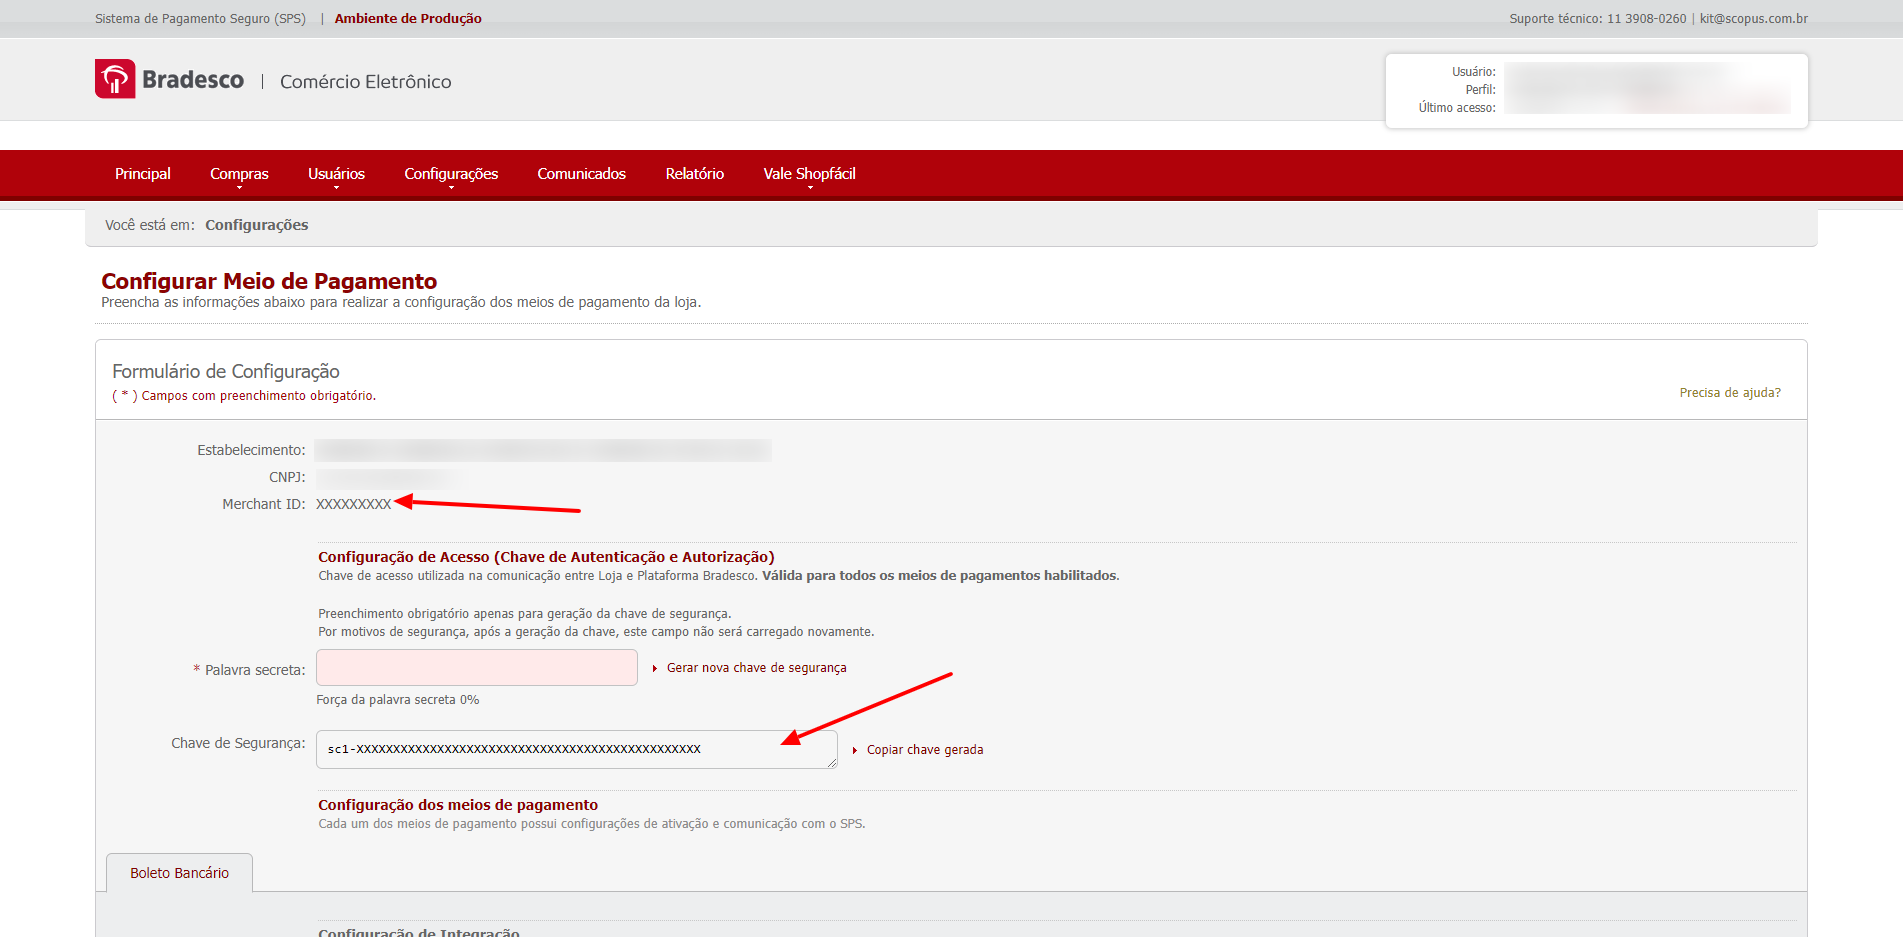The height and width of the screenshot is (937, 1903).
Task: Expand the Vale Shopfácil menu
Action: tap(809, 174)
